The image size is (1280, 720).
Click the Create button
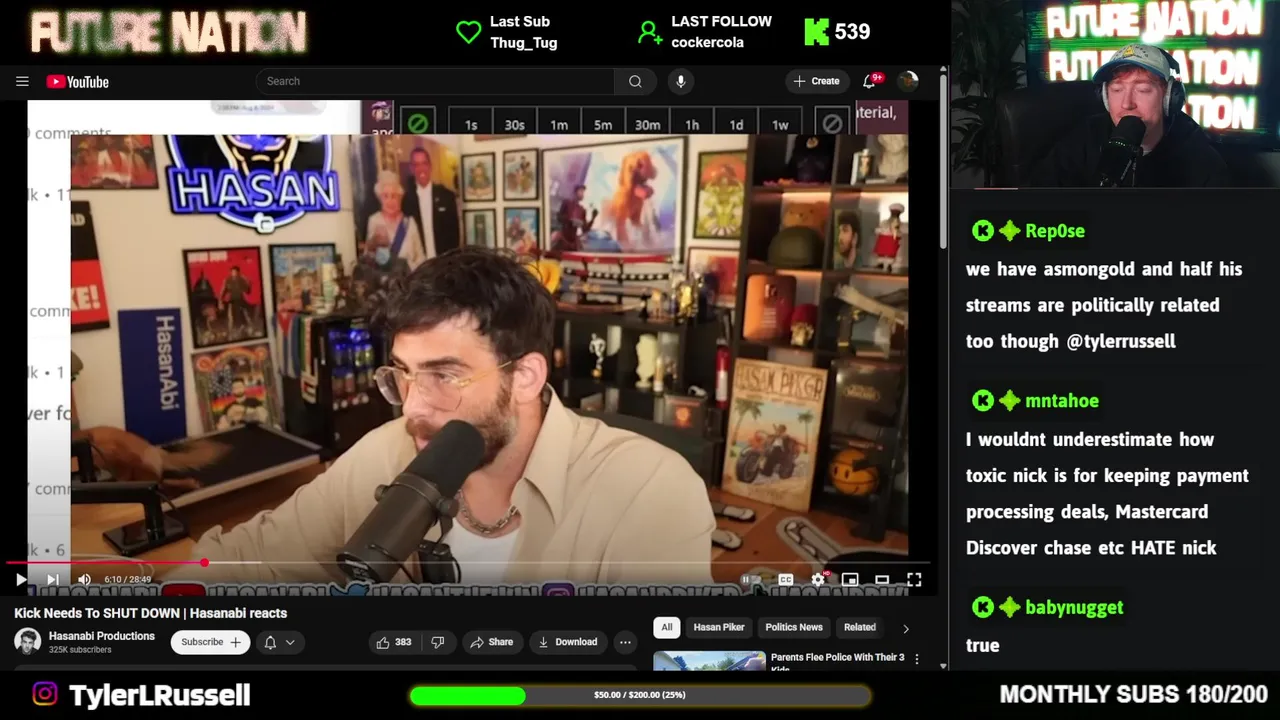click(817, 81)
